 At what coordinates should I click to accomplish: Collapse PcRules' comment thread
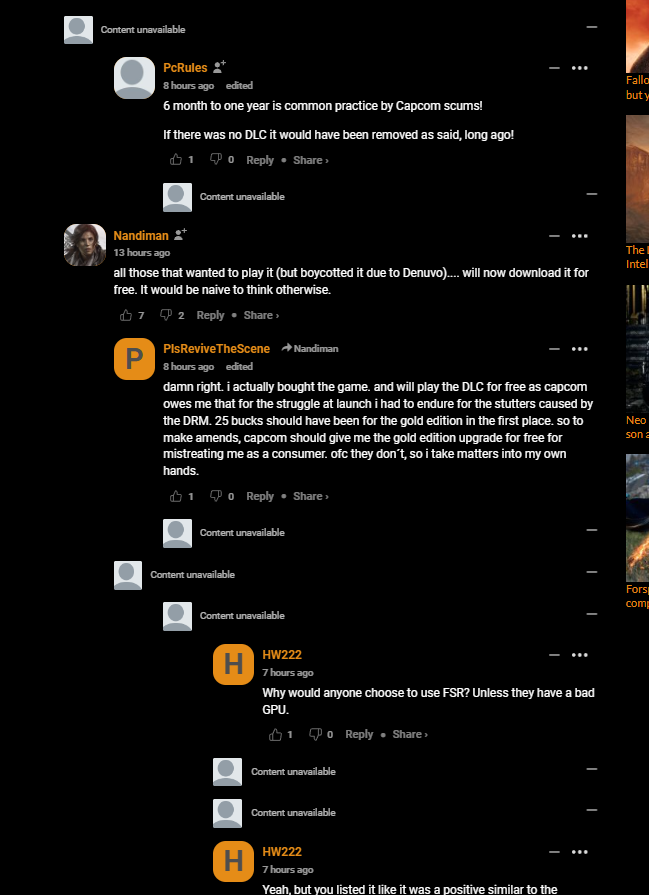pyautogui.click(x=554, y=68)
